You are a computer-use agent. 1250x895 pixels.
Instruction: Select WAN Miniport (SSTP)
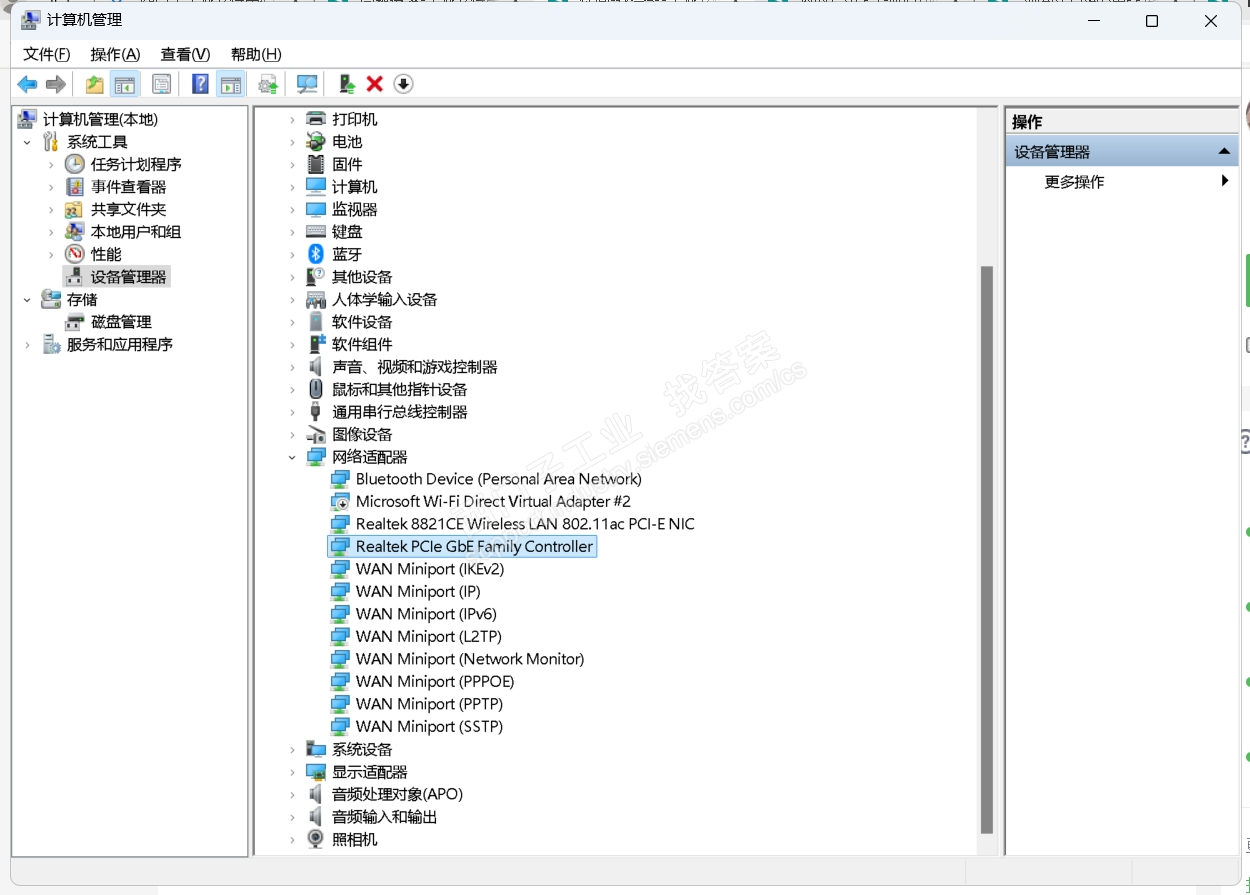pyautogui.click(x=429, y=727)
